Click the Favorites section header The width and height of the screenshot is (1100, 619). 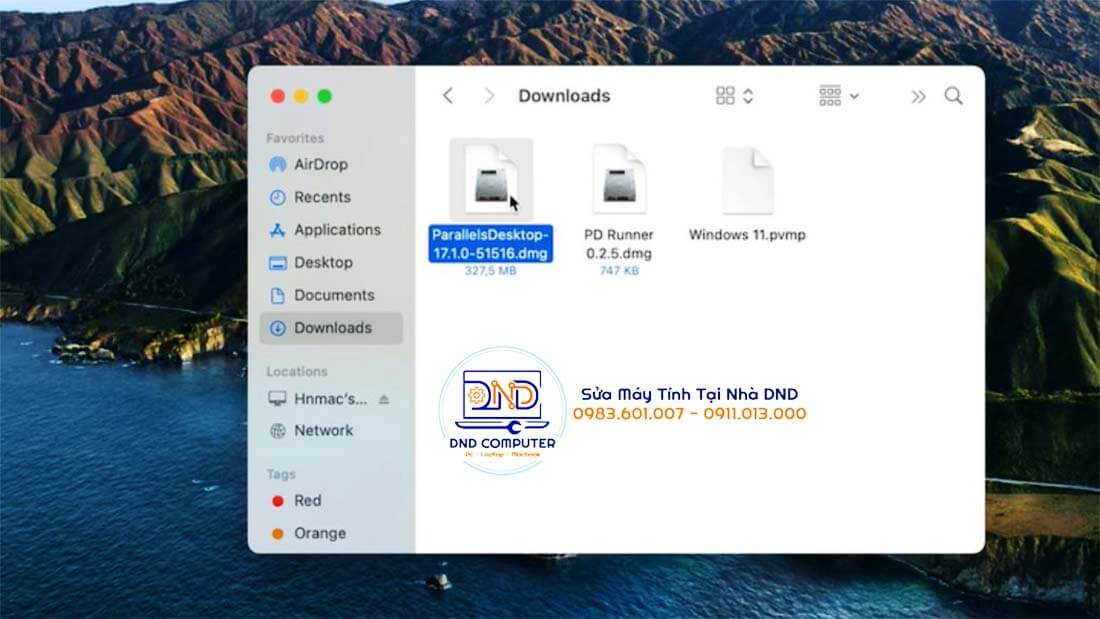(x=295, y=138)
